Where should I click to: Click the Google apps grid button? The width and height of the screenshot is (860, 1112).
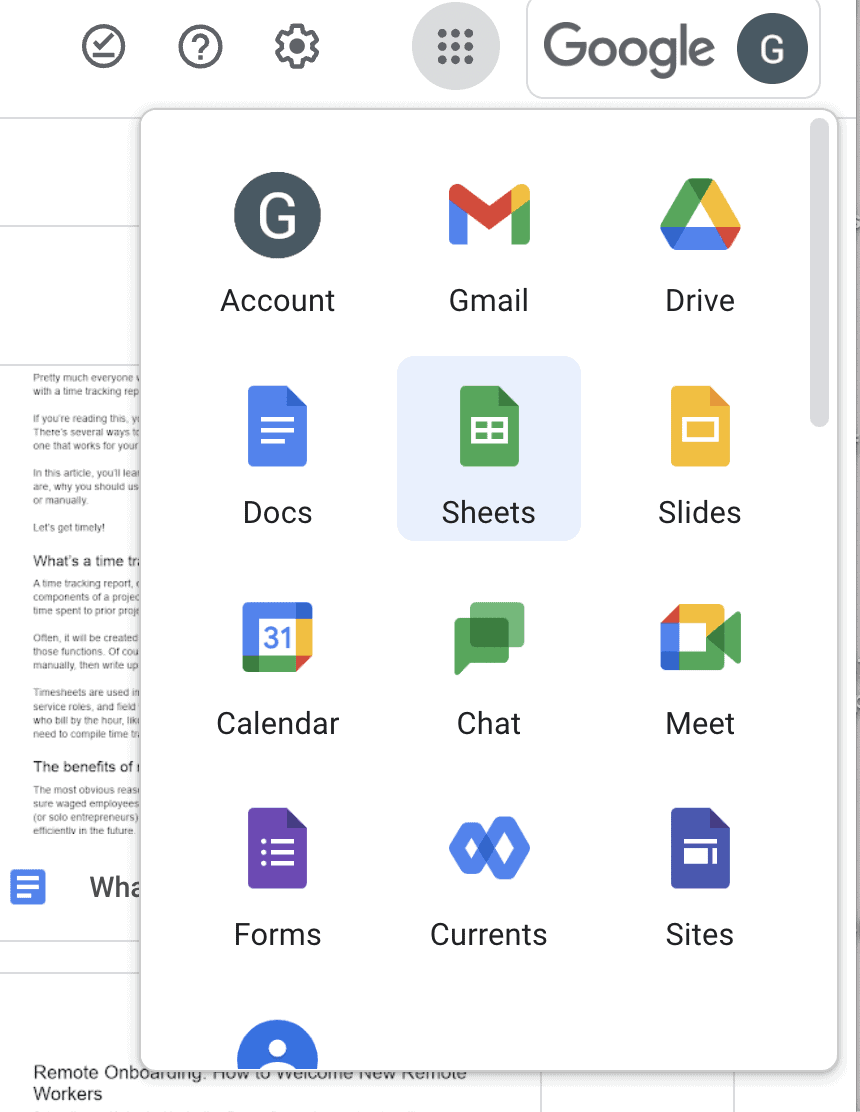tap(455, 47)
